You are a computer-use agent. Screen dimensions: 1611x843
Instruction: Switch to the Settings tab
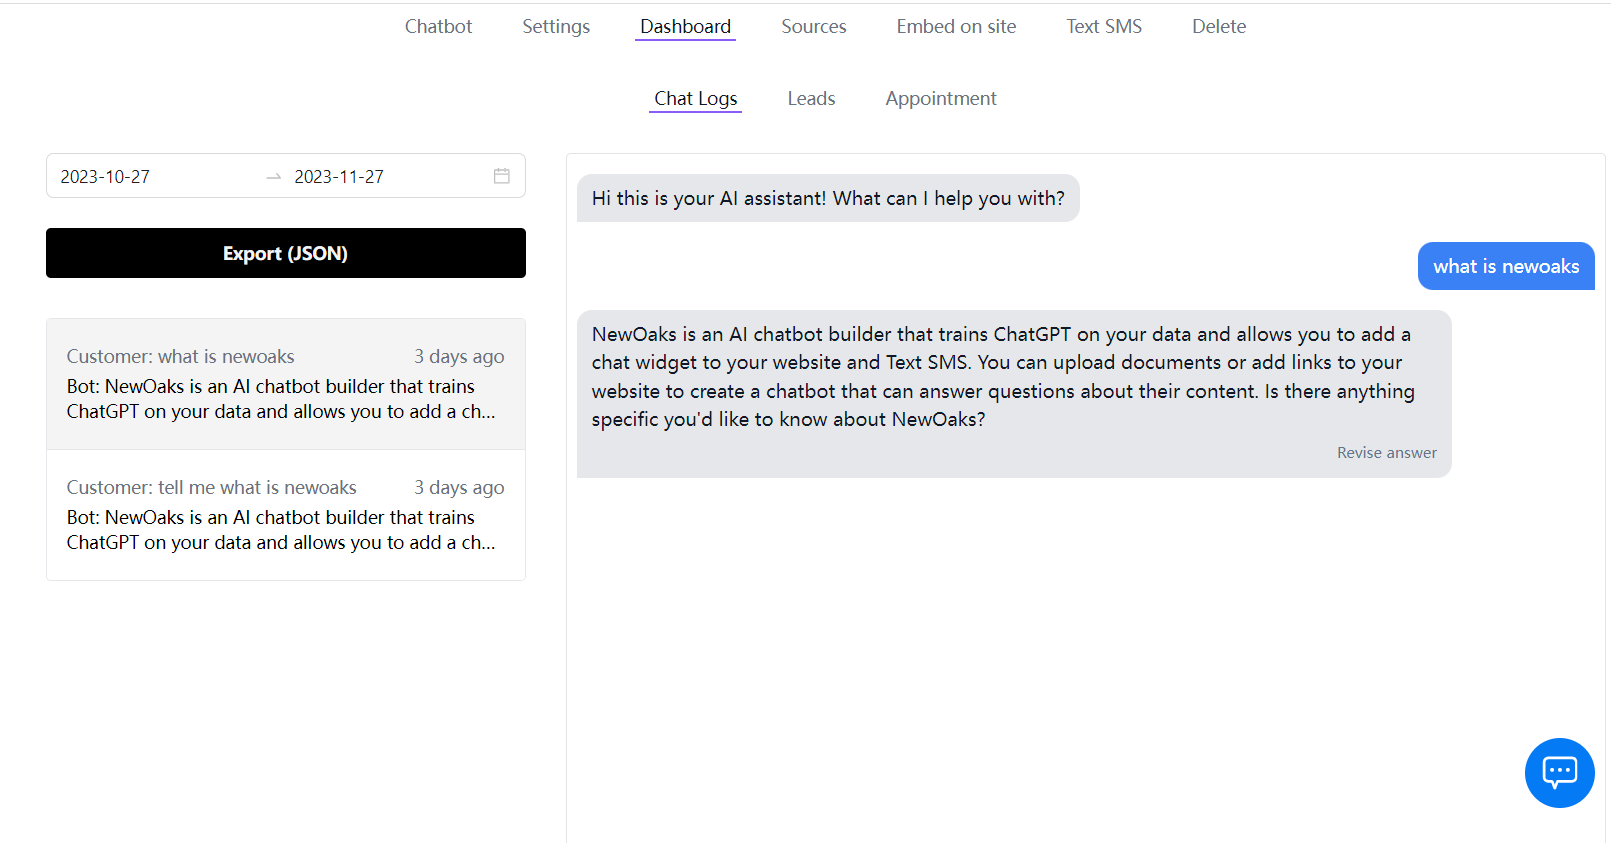(x=556, y=27)
